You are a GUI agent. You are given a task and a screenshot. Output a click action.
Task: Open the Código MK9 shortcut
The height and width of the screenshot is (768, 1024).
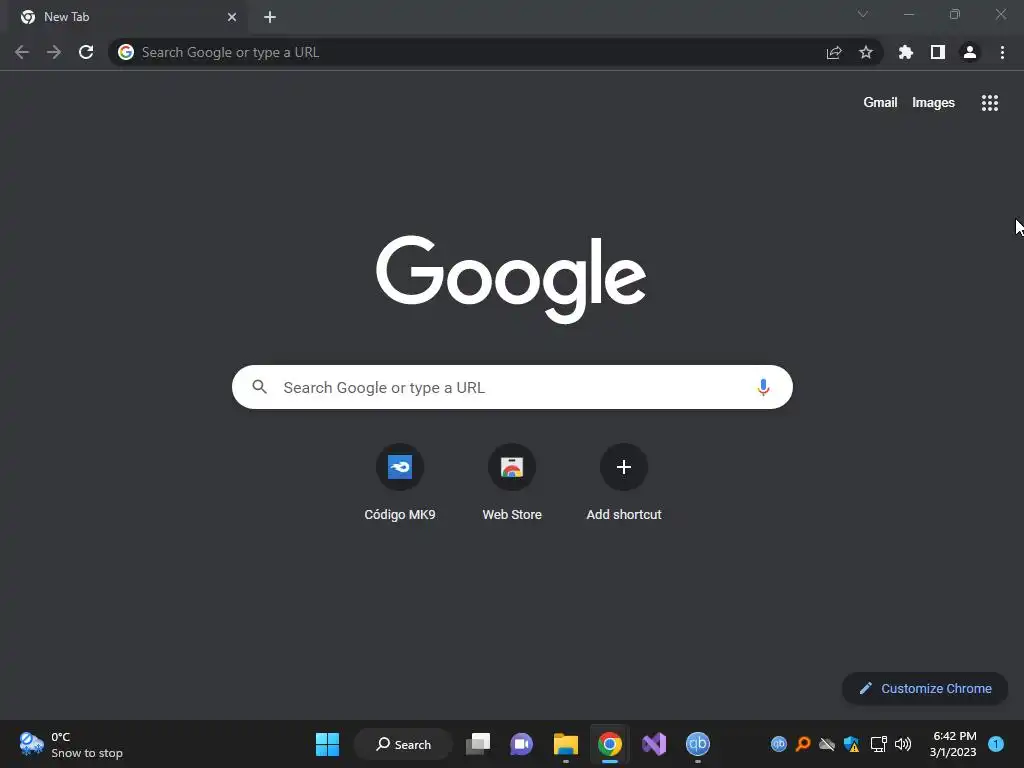400,483
